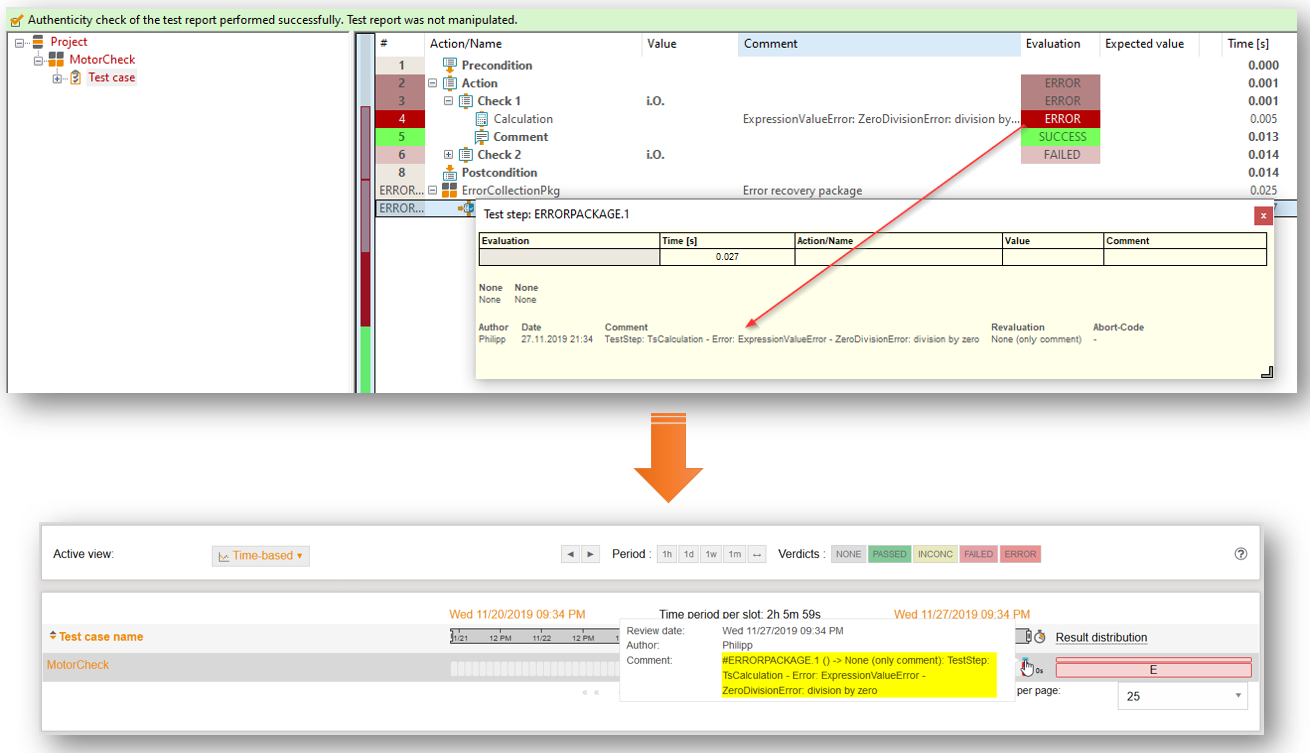Set period to 1w
The image size is (1310, 753).
click(710, 554)
